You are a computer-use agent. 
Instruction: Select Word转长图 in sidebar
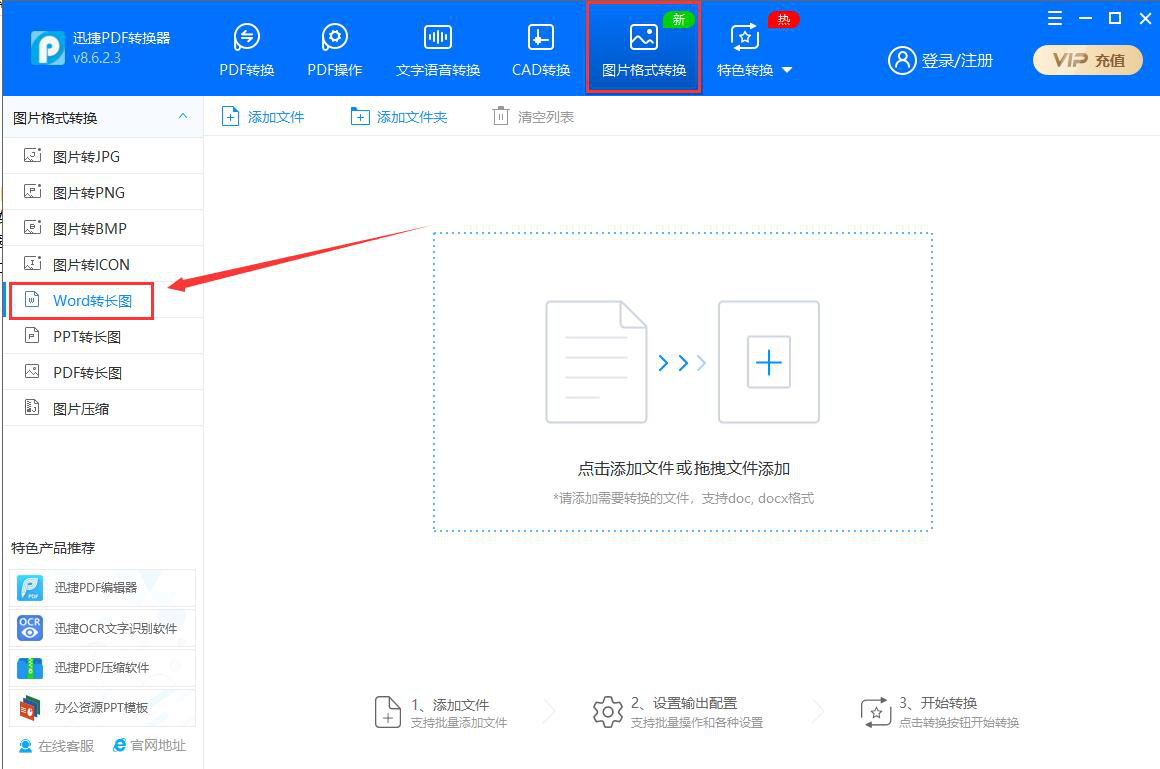pyautogui.click(x=104, y=300)
